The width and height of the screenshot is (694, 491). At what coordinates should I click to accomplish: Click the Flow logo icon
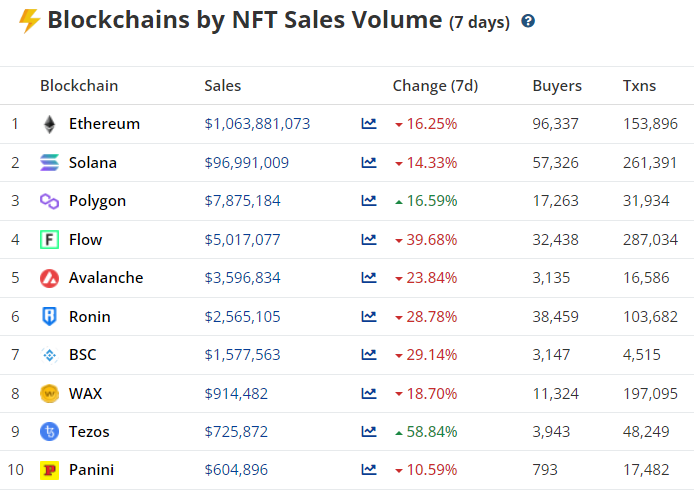click(49, 240)
